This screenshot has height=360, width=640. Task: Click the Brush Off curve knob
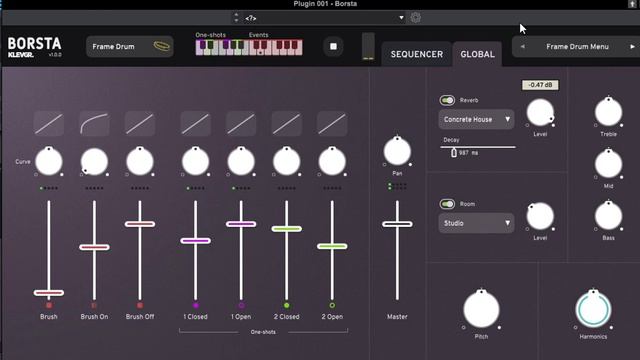(x=140, y=162)
